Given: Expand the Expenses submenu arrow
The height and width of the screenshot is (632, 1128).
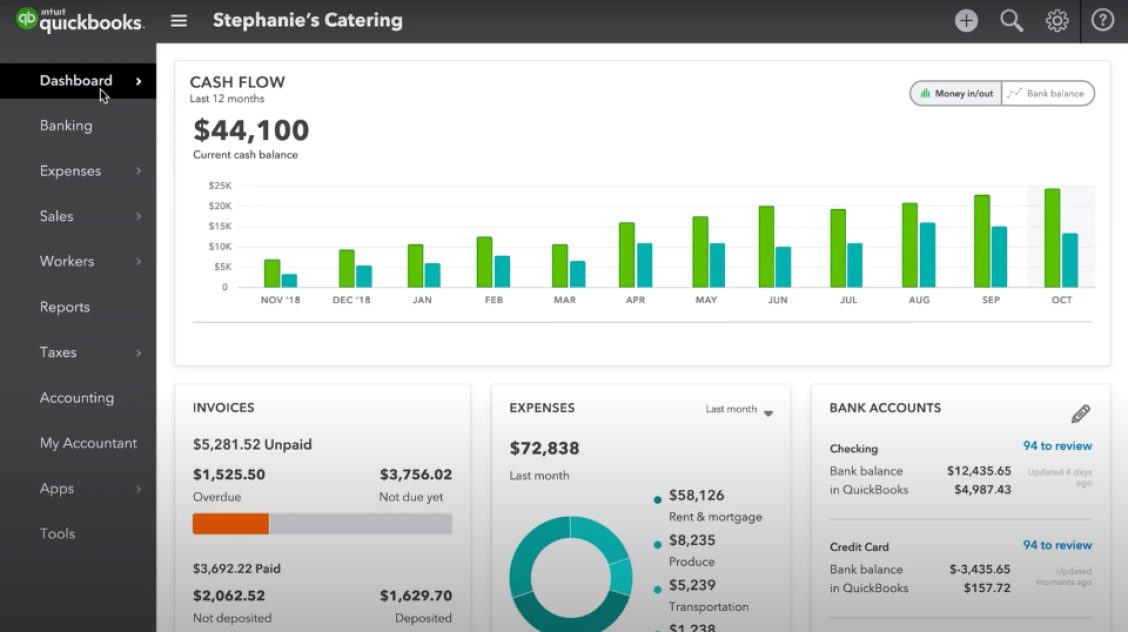Looking at the screenshot, I should click(x=139, y=171).
